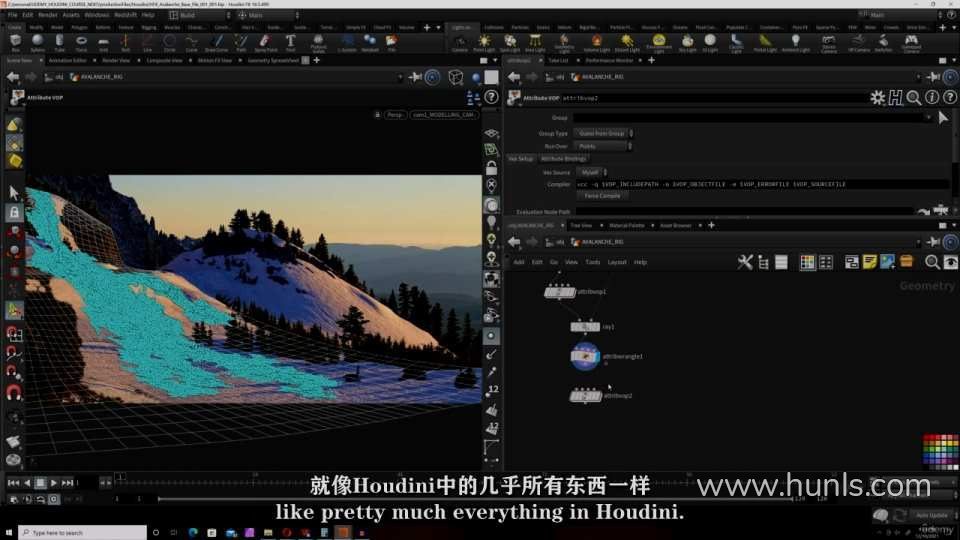Add an Ambient Light from the shelf
This screenshot has width=960, height=540.
tap(795, 42)
